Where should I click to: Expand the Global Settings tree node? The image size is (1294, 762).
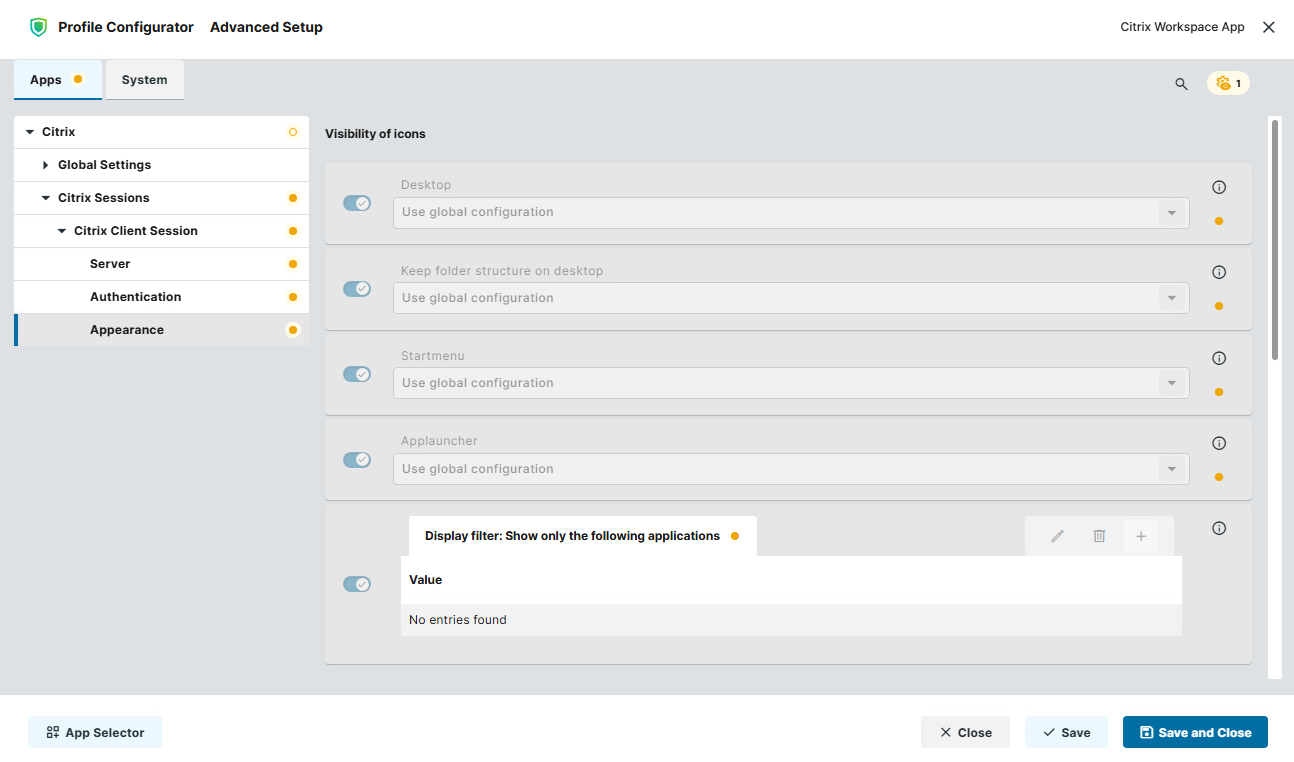click(46, 165)
